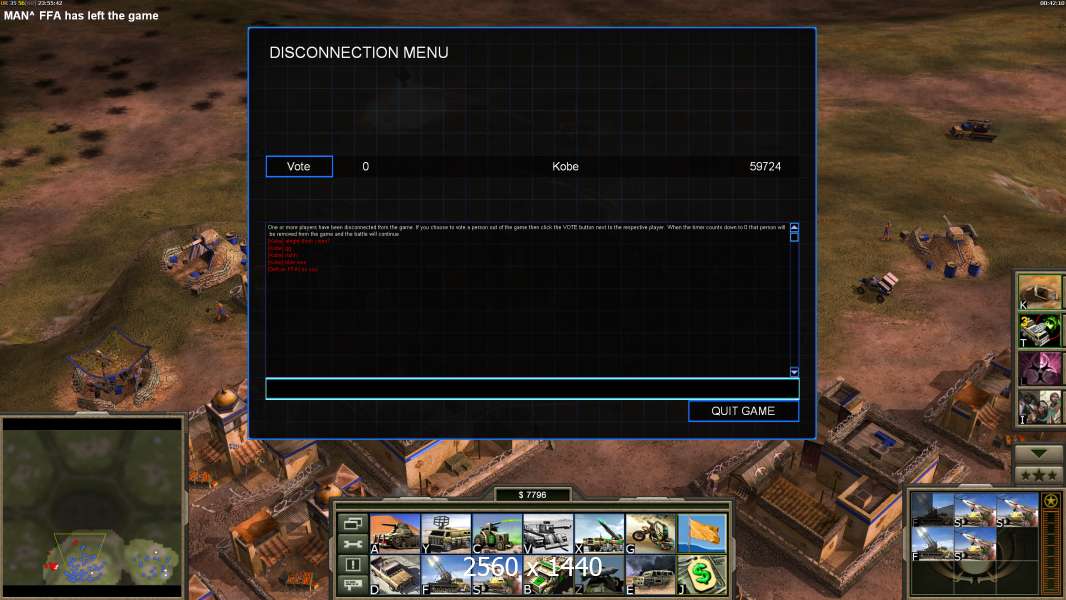Click the green dollar sign icon, hotkey J
Viewport: 1066px width, 600px height.
[x=702, y=575]
